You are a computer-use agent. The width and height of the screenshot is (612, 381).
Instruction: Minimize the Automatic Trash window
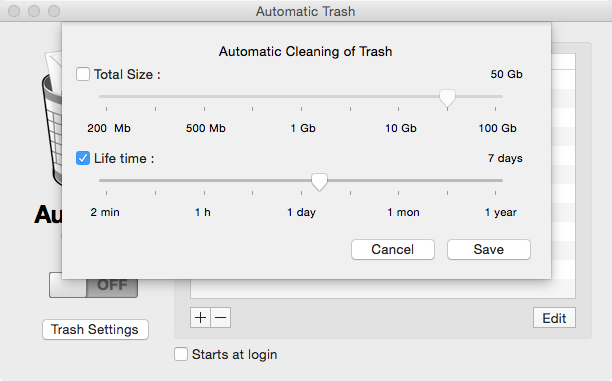(34, 11)
